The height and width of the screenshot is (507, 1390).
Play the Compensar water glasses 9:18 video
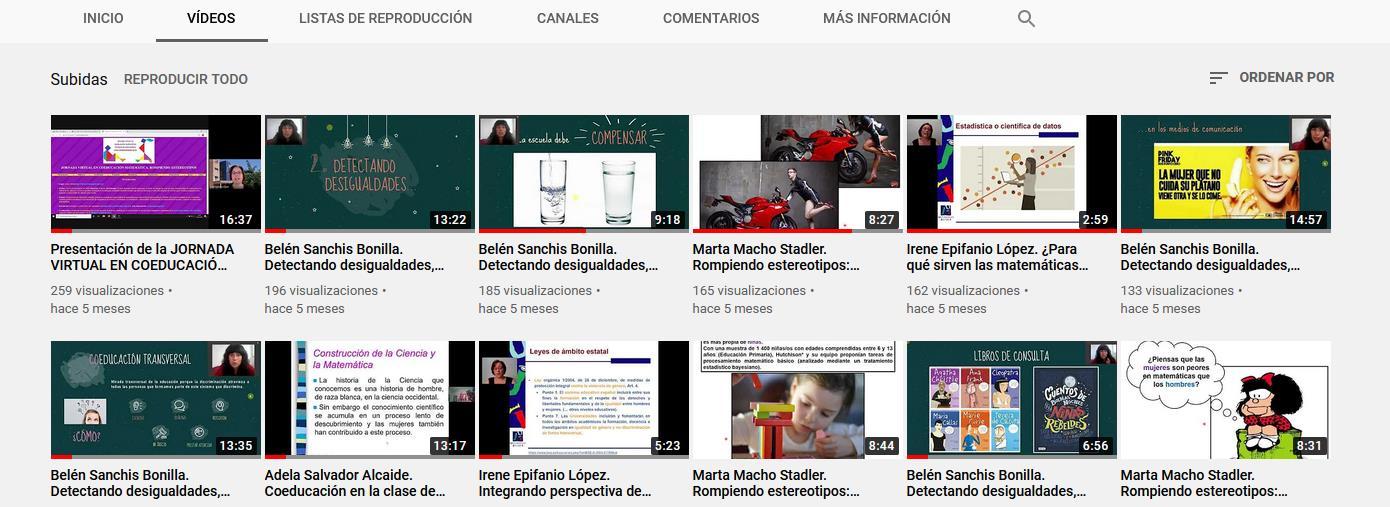584,174
